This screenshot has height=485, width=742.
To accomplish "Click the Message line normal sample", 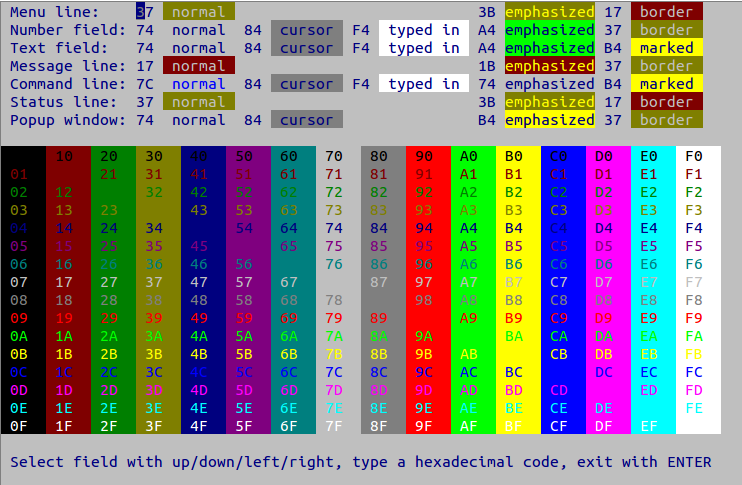I will [199, 66].
